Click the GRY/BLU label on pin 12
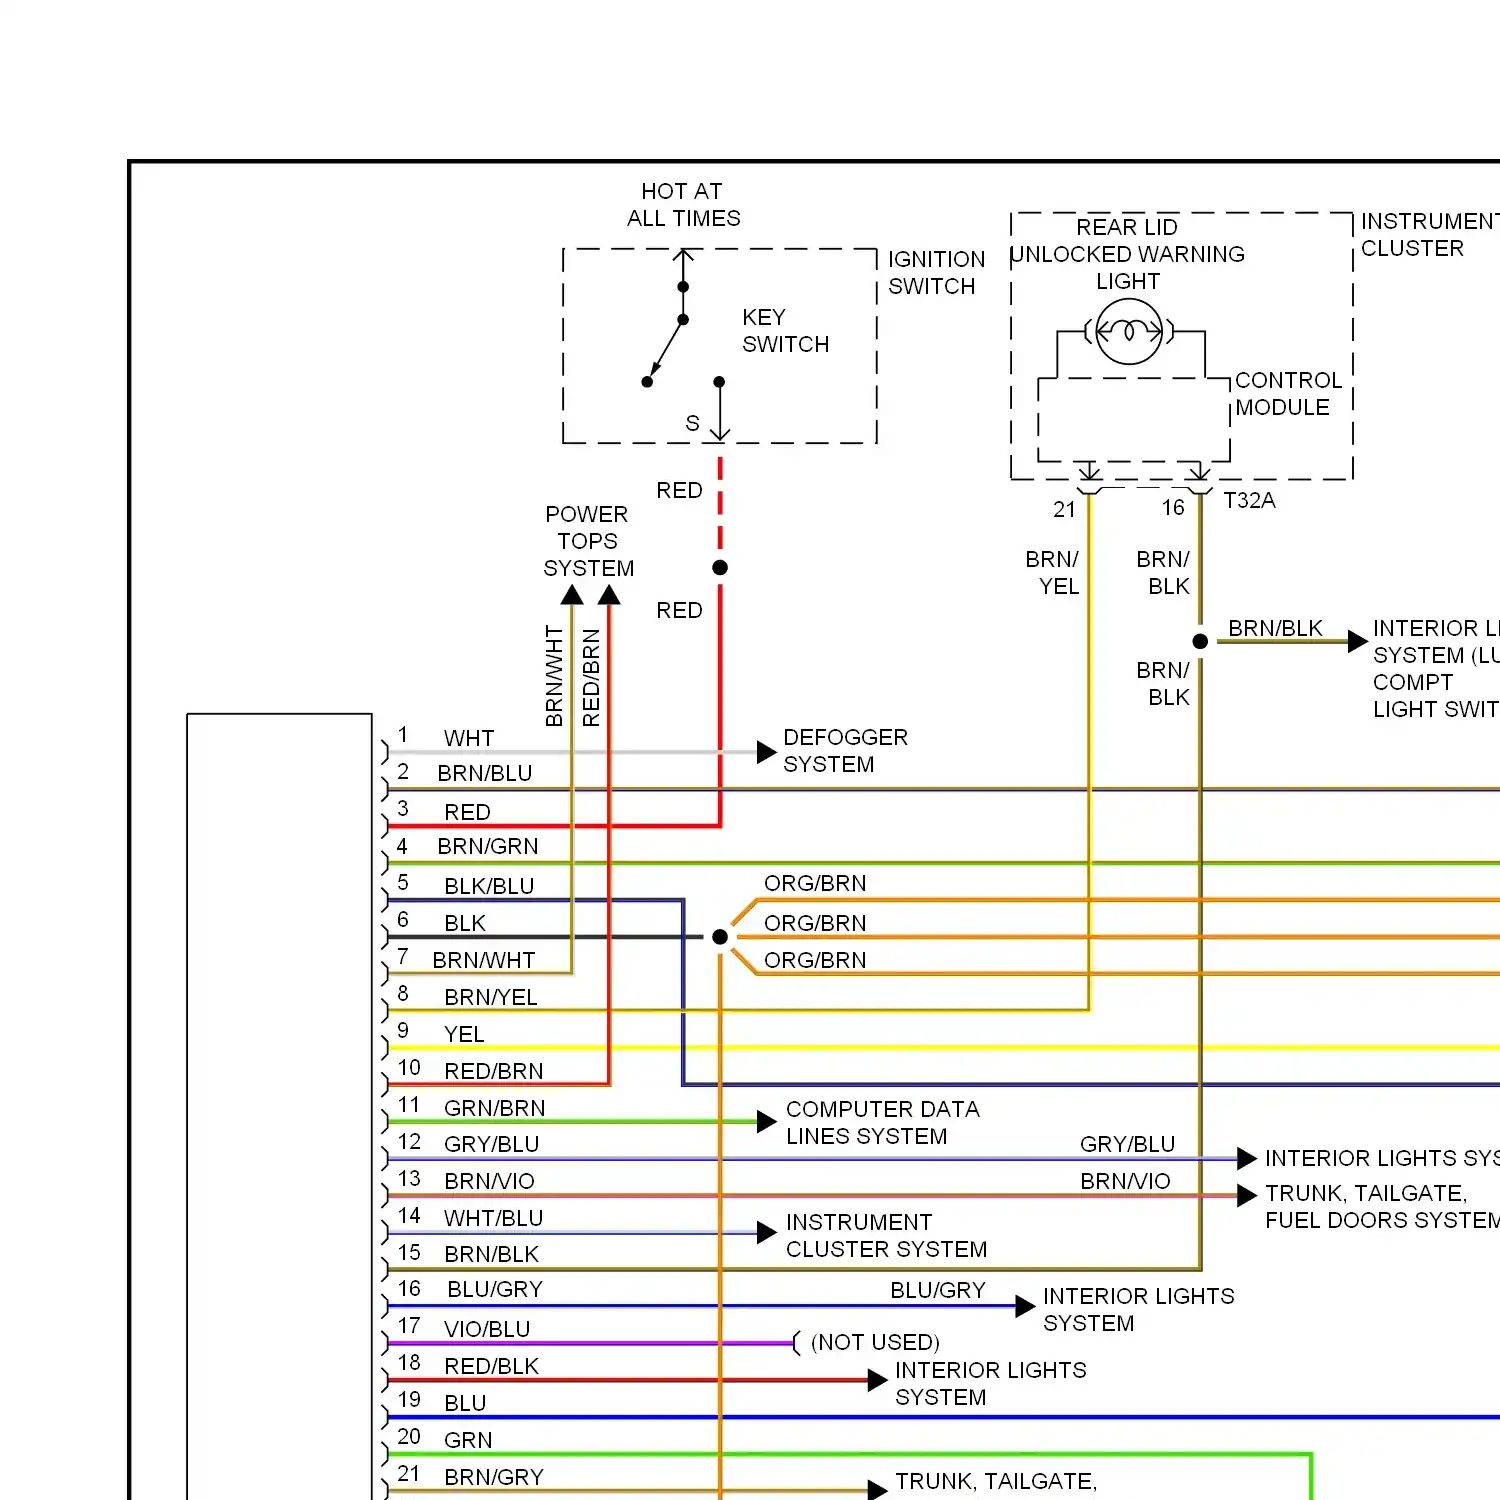 [492, 1144]
